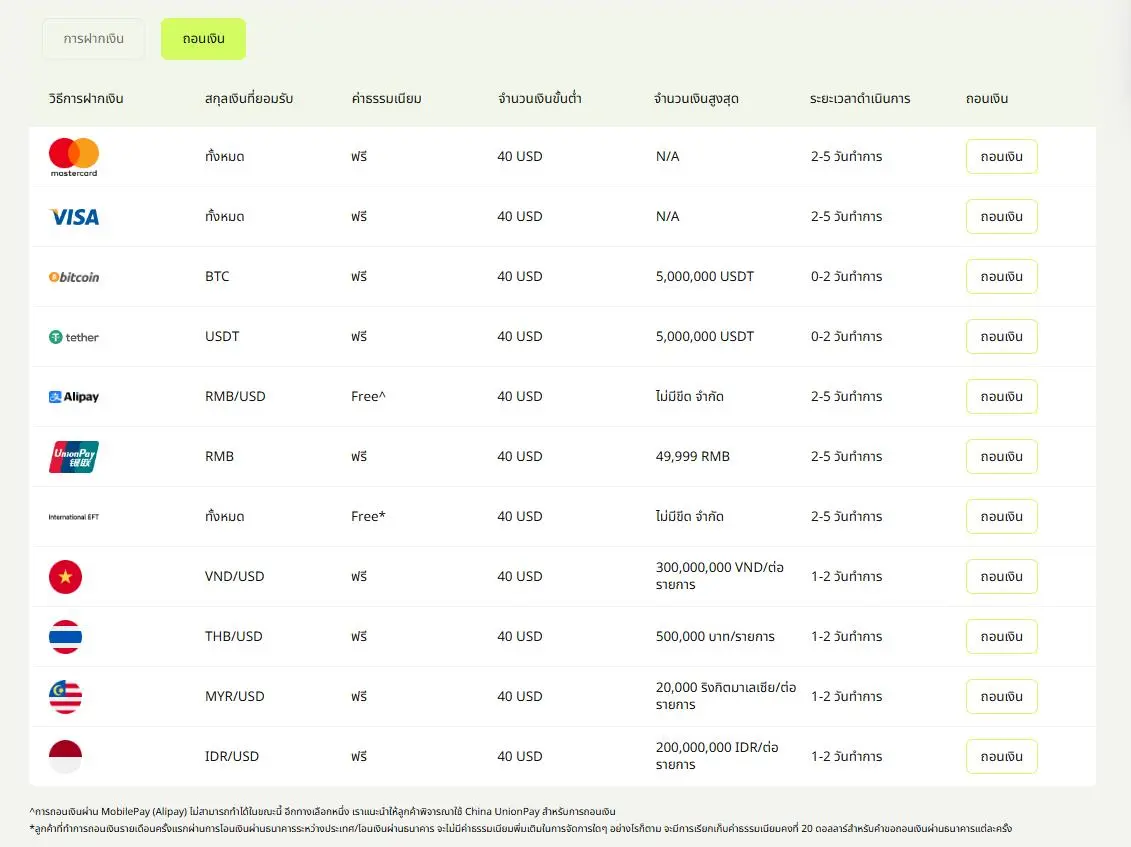
Task: Click ถอนเงิน button in bitcoin row
Action: [x=1001, y=276]
